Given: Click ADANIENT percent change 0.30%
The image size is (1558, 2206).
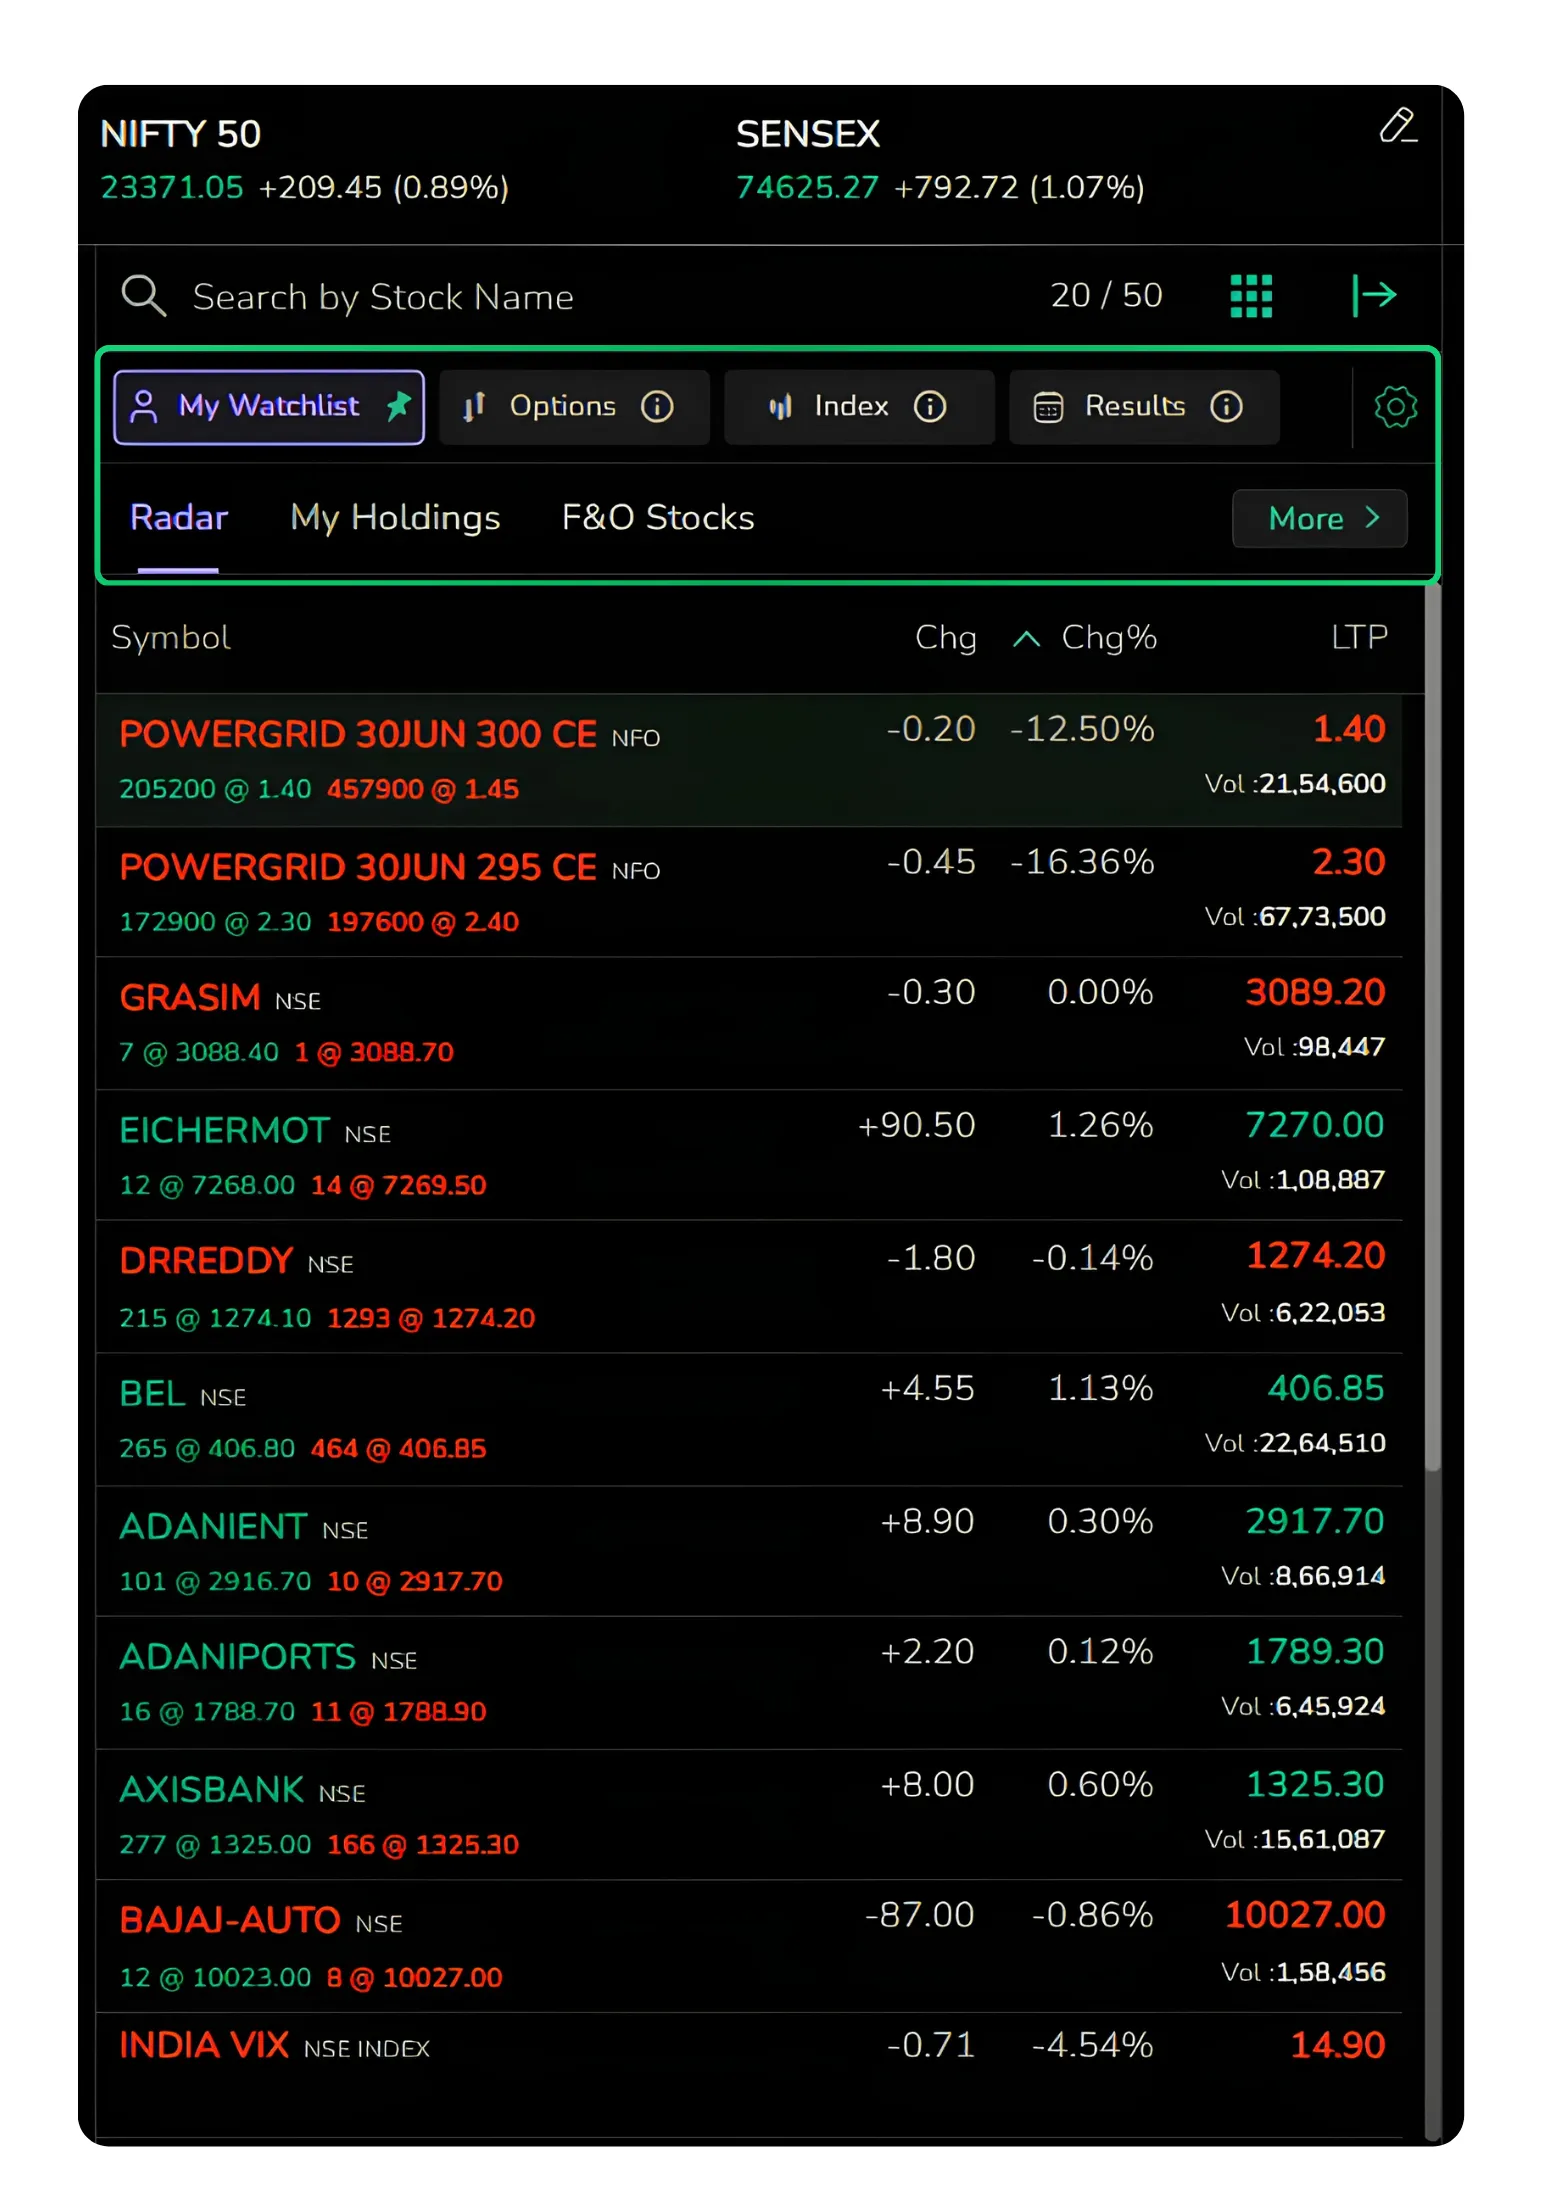Looking at the screenshot, I should 1100,1522.
